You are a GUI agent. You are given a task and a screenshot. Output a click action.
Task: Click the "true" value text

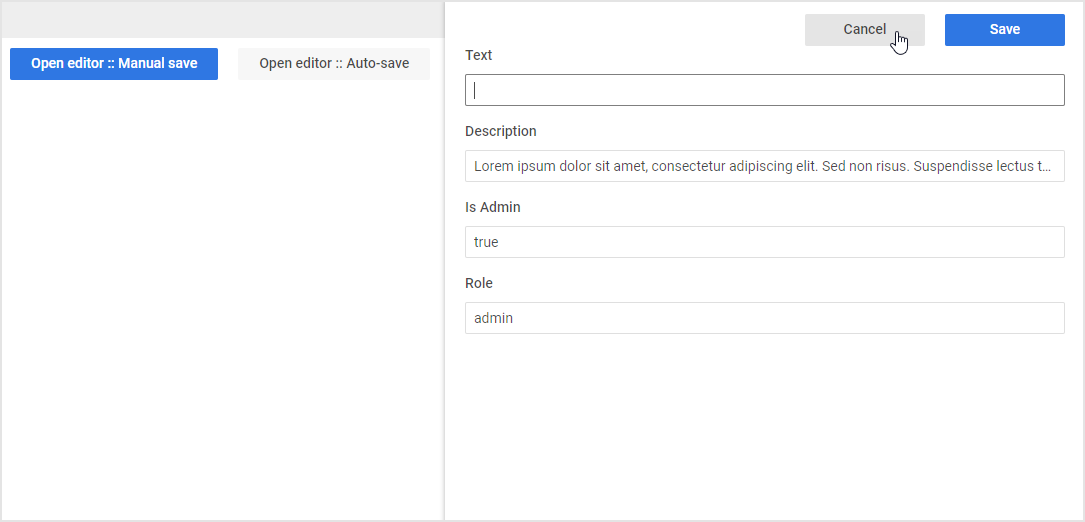[x=486, y=242]
